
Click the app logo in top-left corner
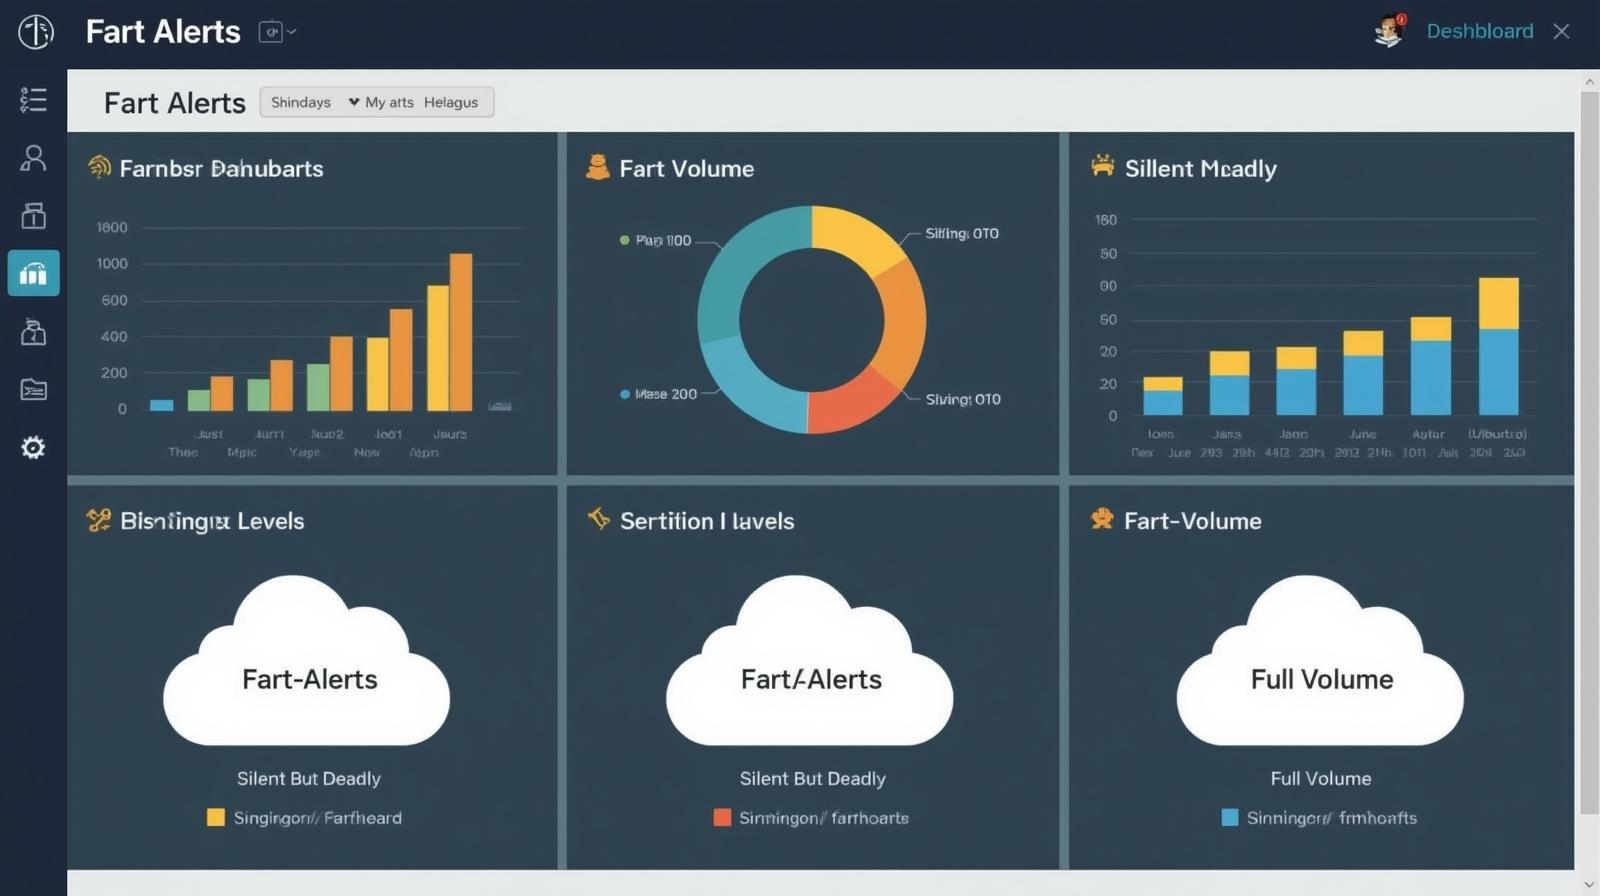(35, 32)
